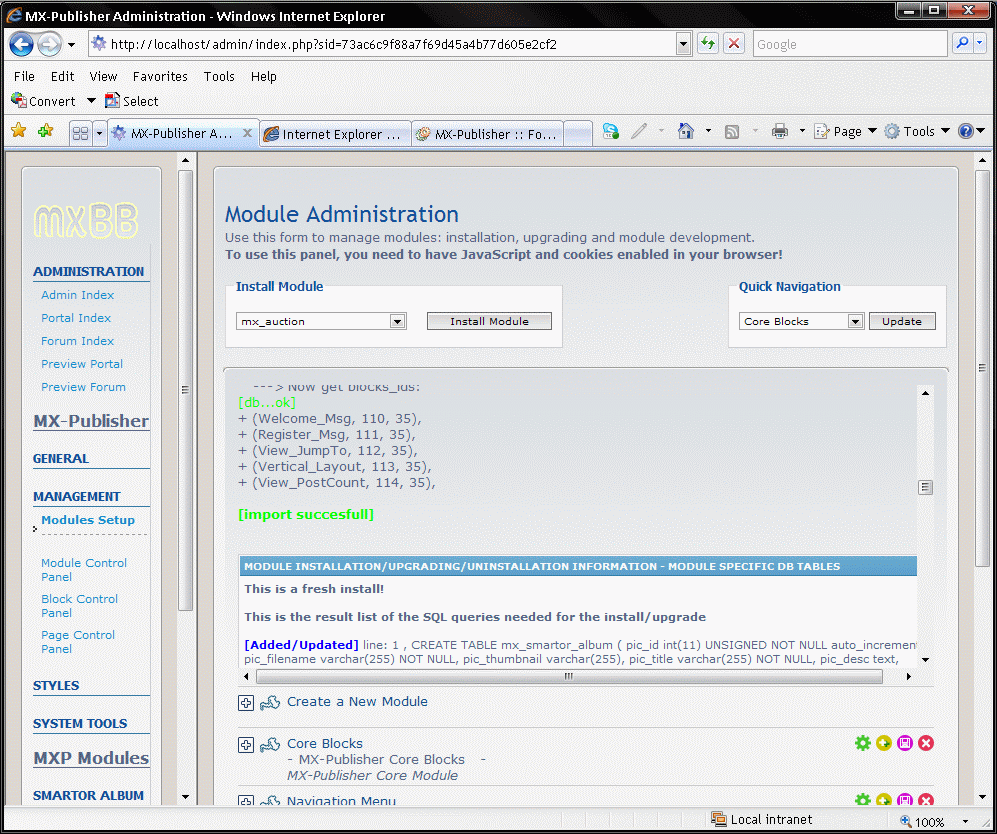Open the Favorites menu
Image resolution: width=997 pixels, height=834 pixels.
(160, 76)
